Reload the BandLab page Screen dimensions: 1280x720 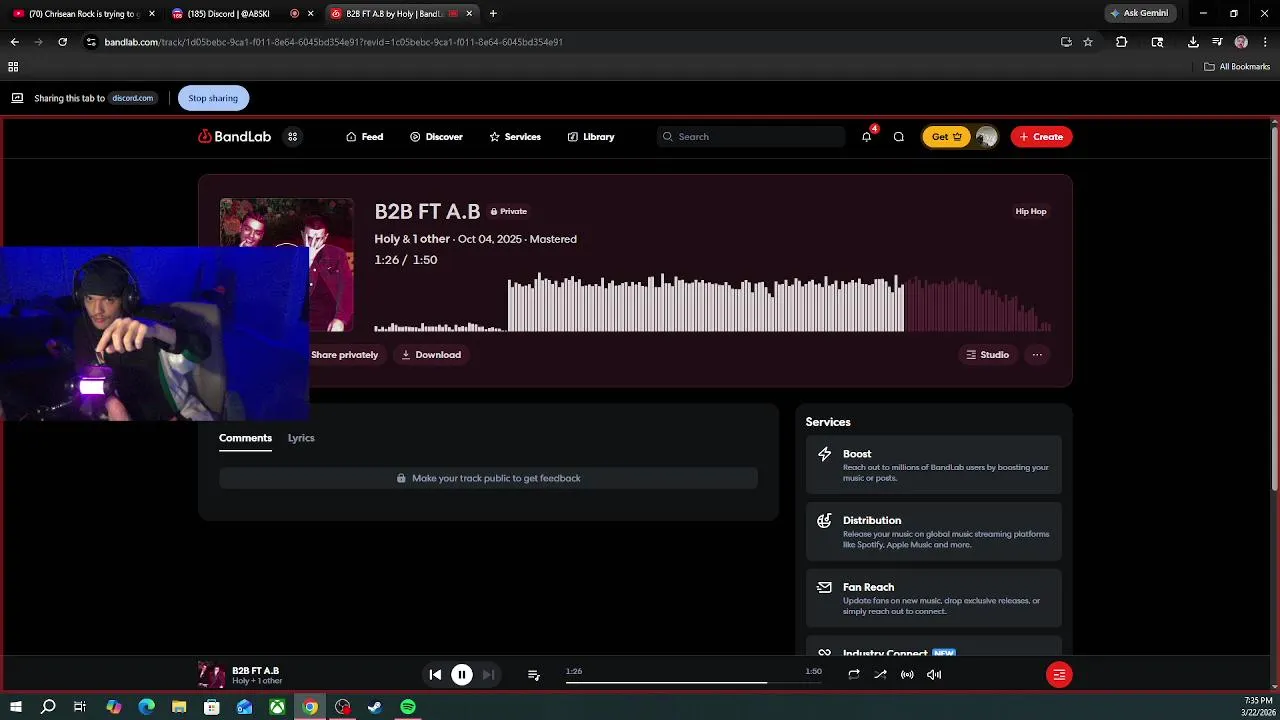pos(62,42)
